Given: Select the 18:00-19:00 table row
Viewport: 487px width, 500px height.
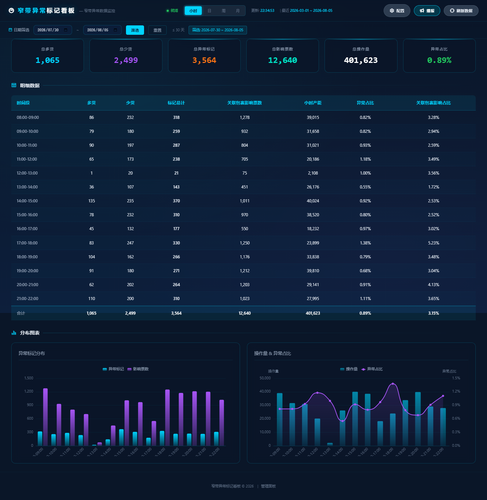Looking at the screenshot, I should 243,257.
